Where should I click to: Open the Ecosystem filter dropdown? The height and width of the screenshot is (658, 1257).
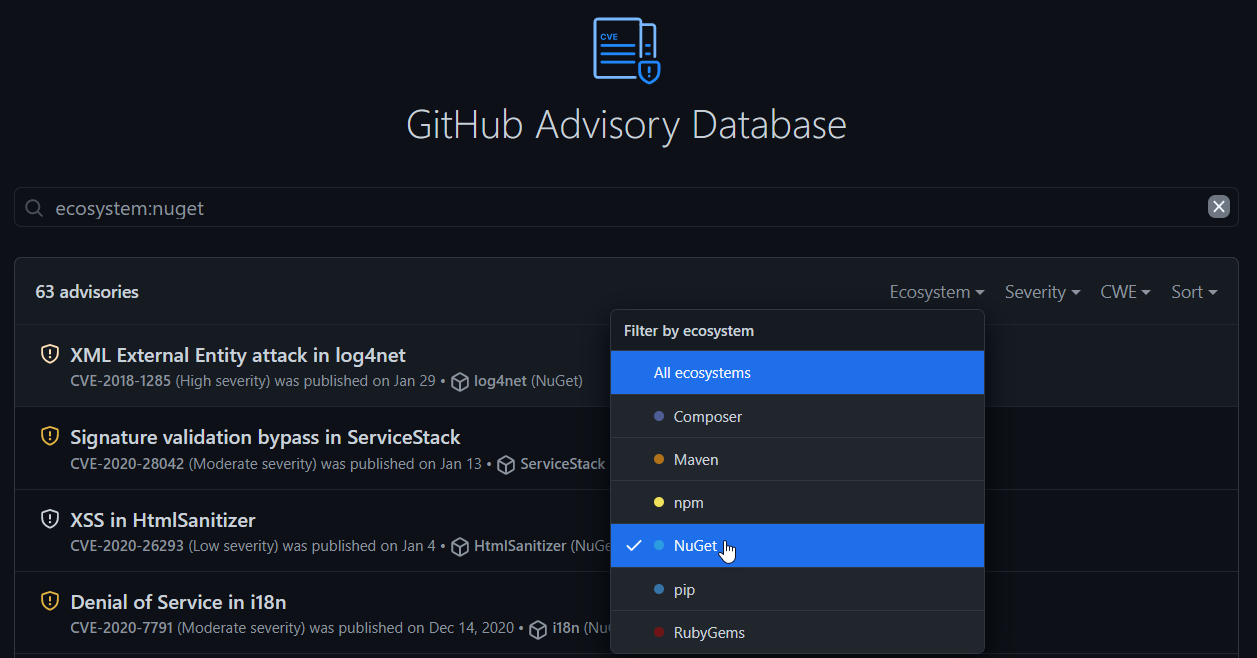(936, 292)
